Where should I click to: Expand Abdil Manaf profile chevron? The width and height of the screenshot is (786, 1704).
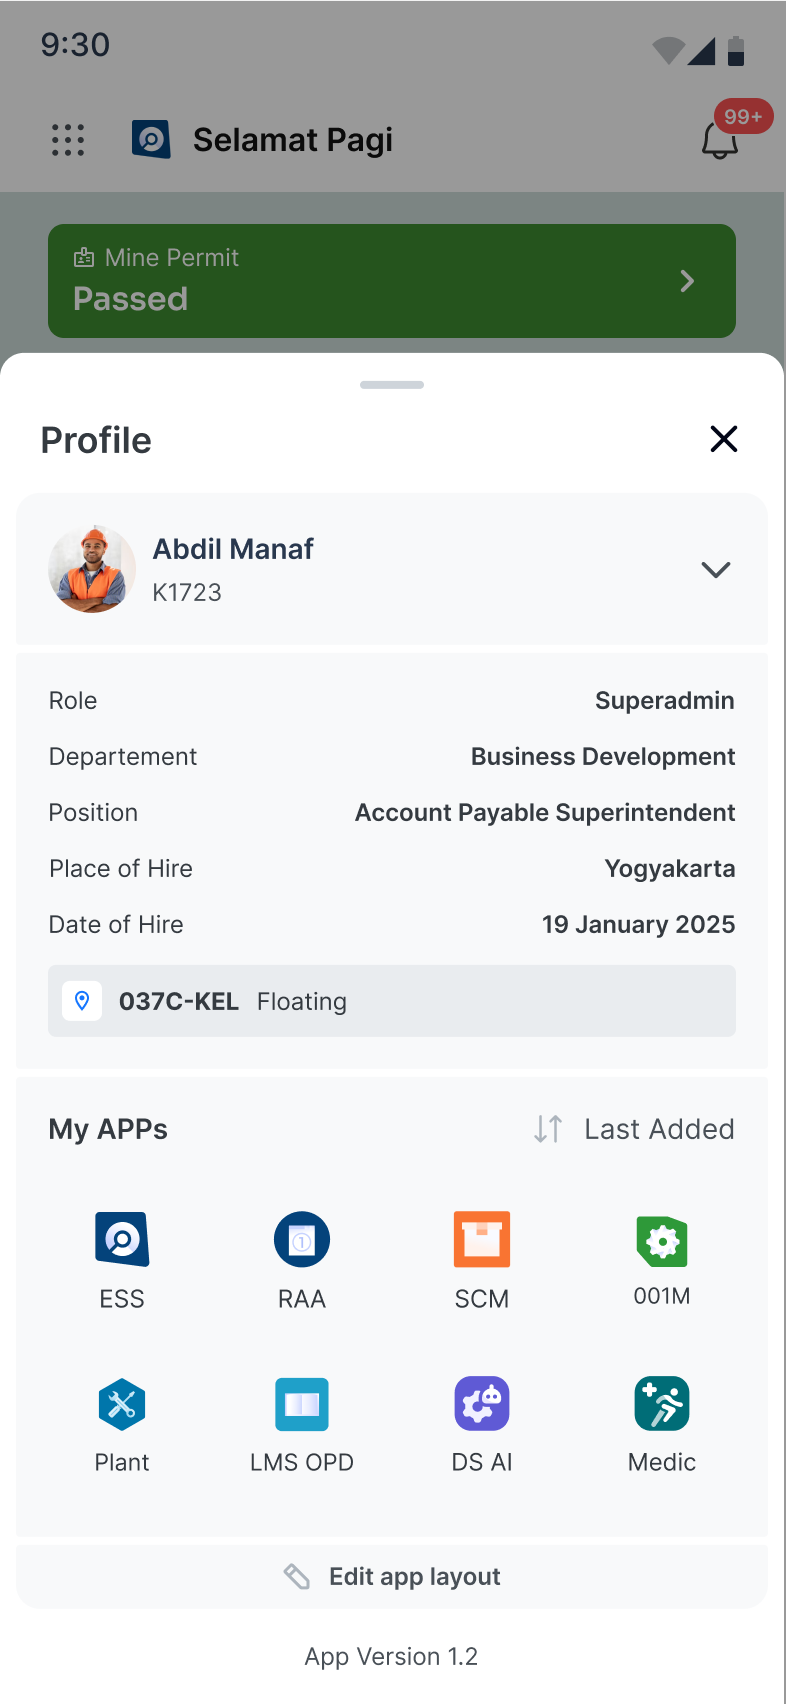(716, 570)
